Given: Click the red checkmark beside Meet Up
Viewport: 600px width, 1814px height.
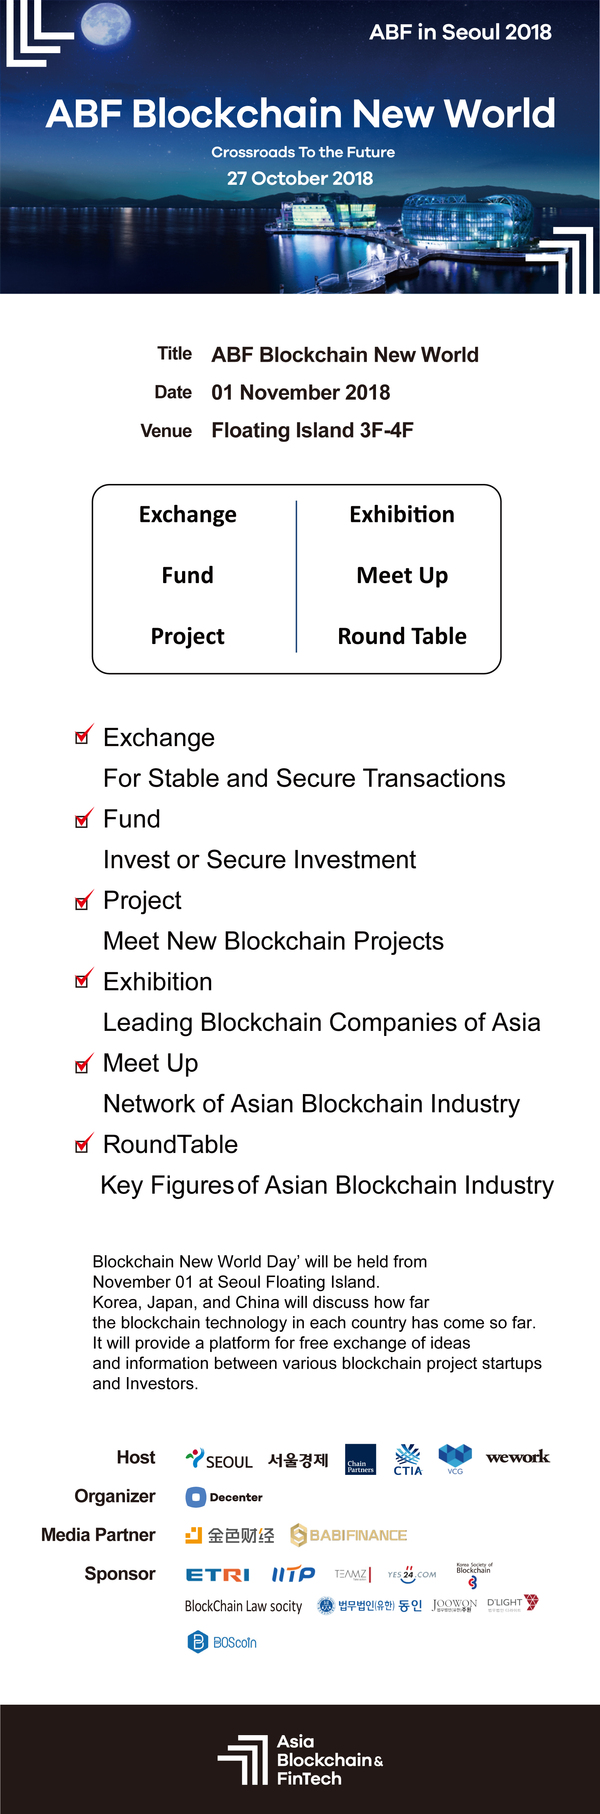Looking at the screenshot, I should point(85,1062).
